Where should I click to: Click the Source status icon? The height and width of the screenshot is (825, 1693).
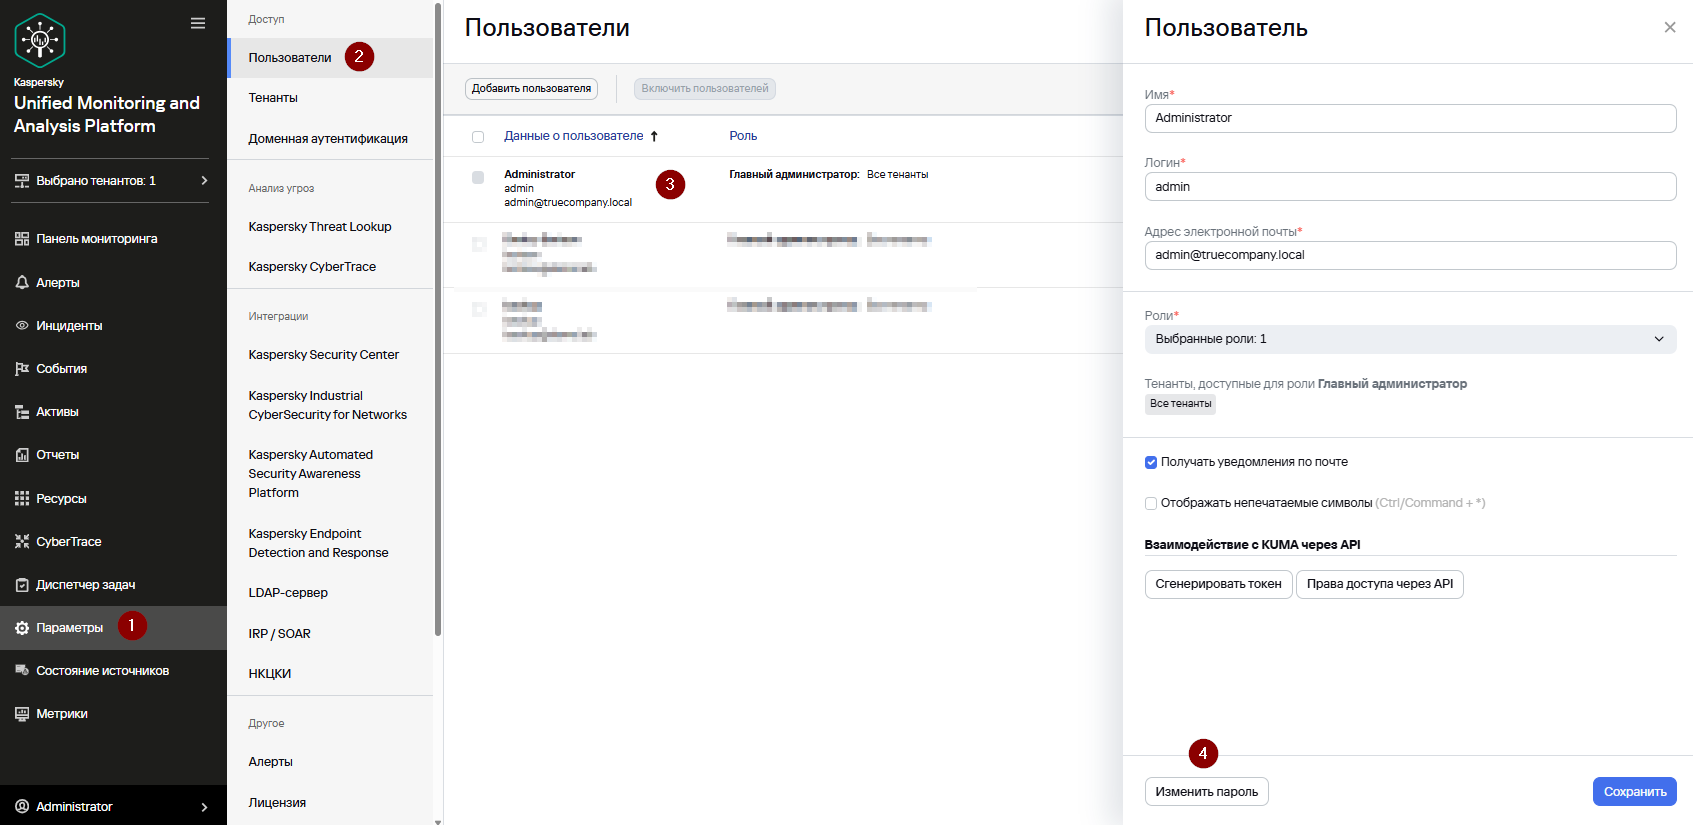(x=22, y=671)
